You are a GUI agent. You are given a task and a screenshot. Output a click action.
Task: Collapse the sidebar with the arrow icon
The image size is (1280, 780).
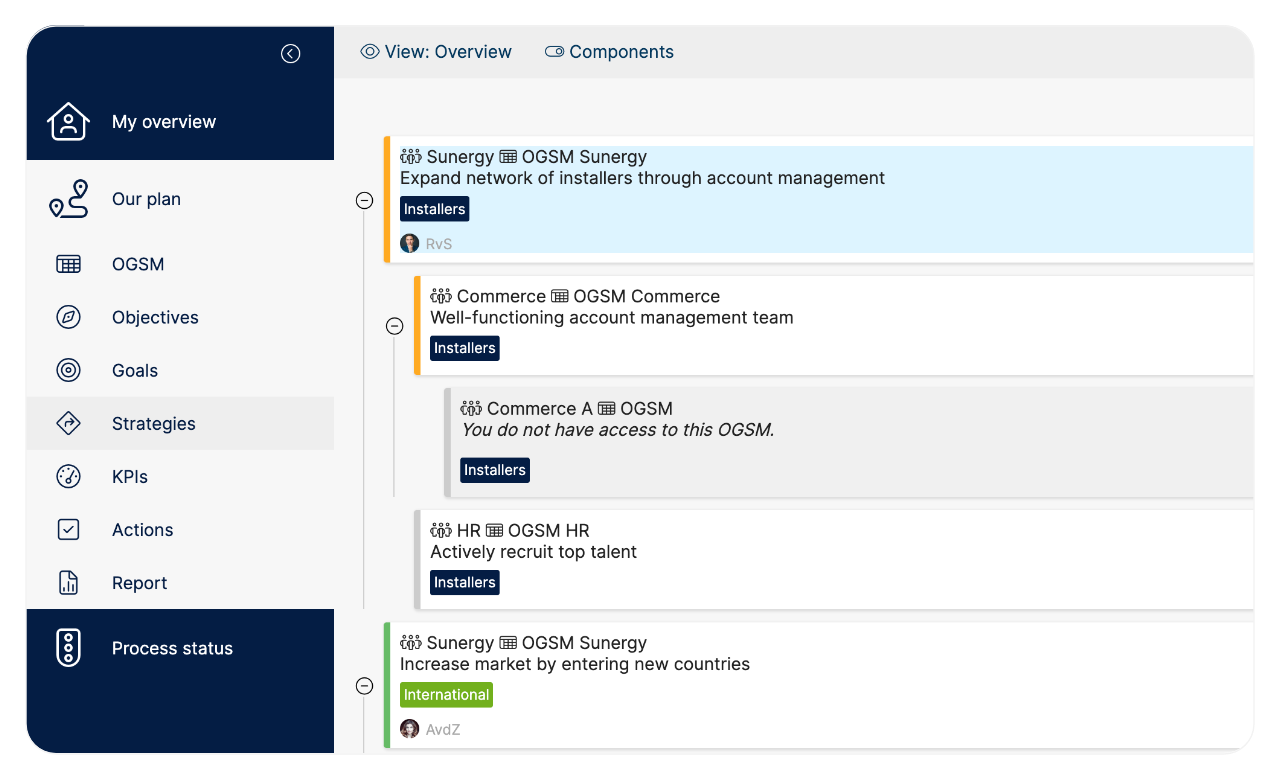click(290, 54)
